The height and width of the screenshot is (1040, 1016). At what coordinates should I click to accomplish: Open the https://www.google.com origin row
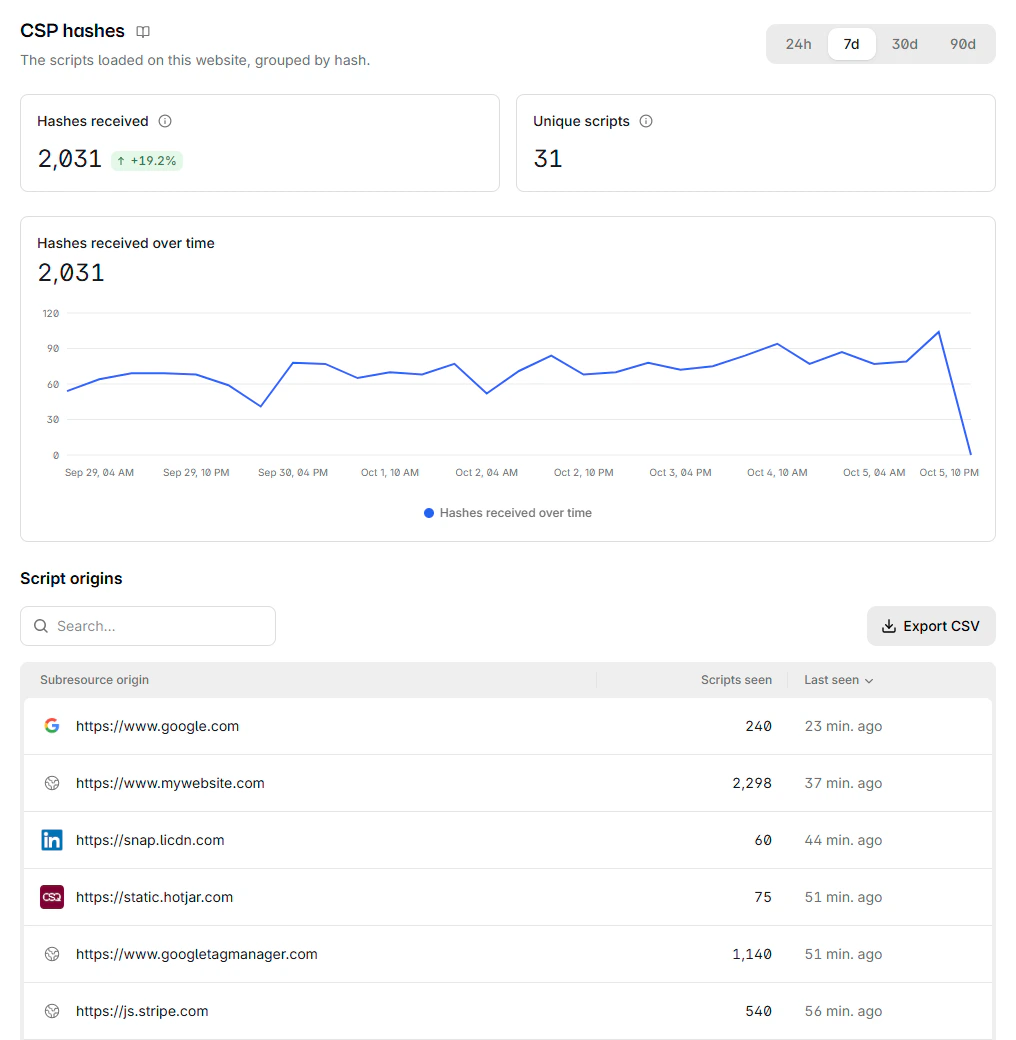click(x=508, y=726)
